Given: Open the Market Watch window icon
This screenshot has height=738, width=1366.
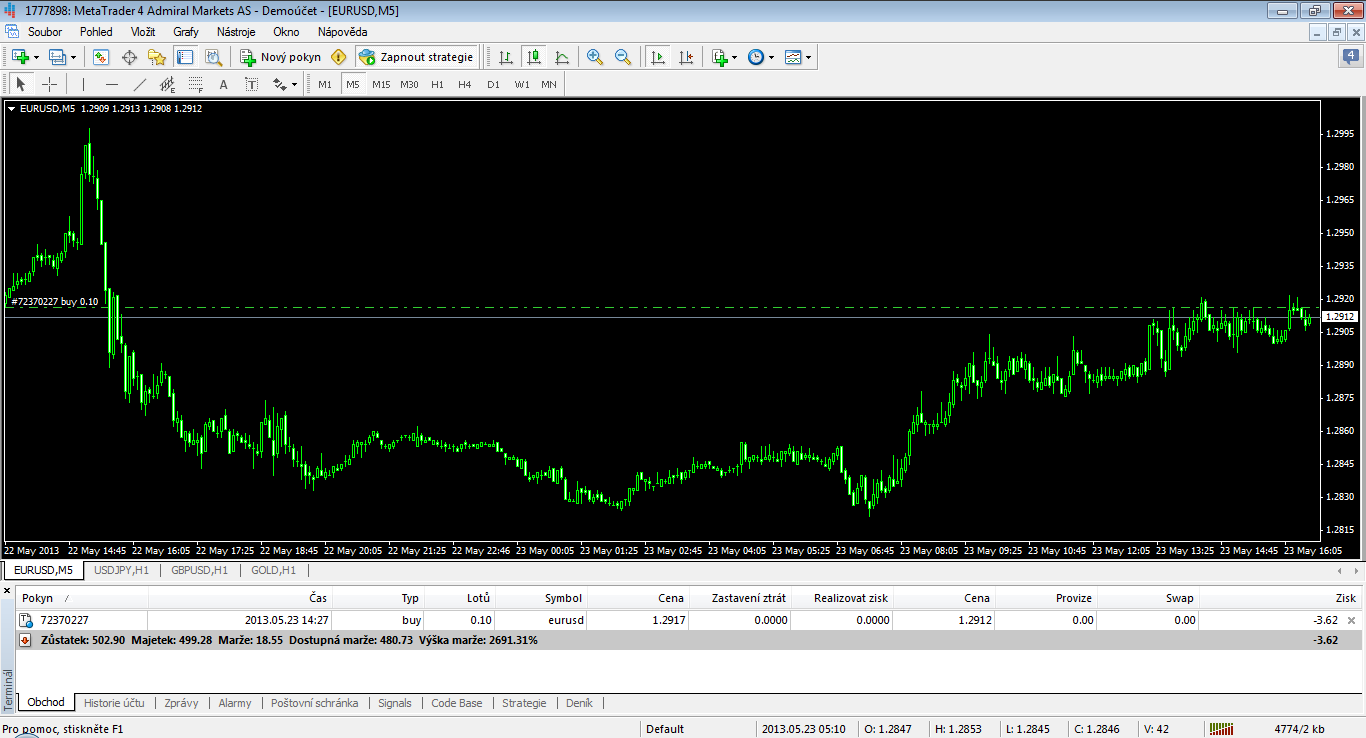Looking at the screenshot, I should tap(101, 57).
